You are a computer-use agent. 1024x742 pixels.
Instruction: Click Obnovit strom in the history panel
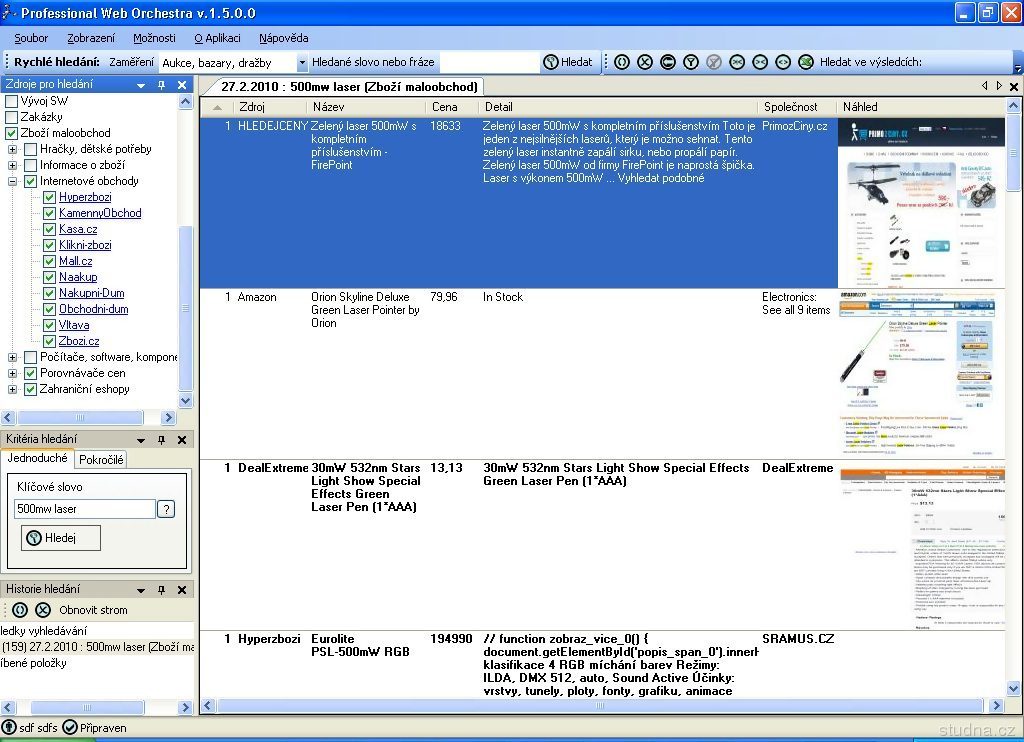[x=93, y=610]
